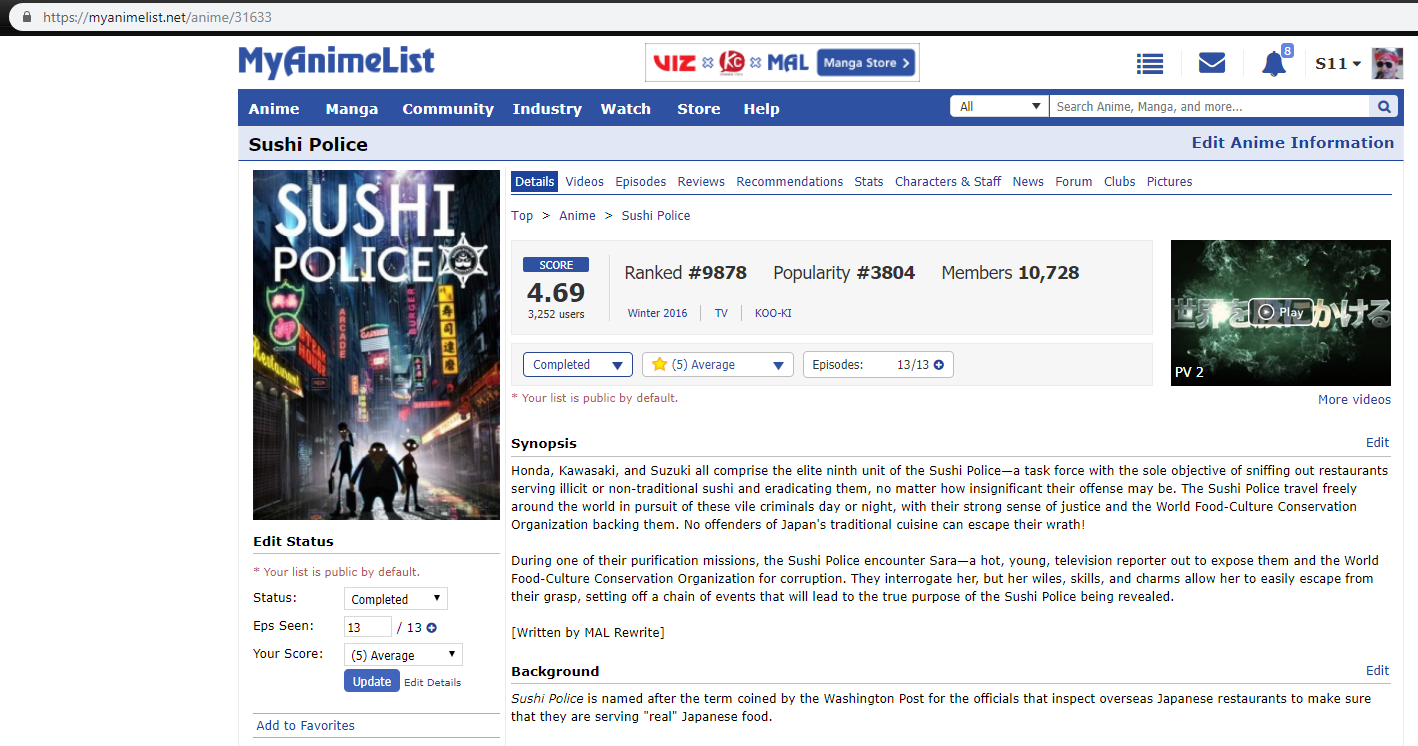Expand the S11 username menu

1338,64
